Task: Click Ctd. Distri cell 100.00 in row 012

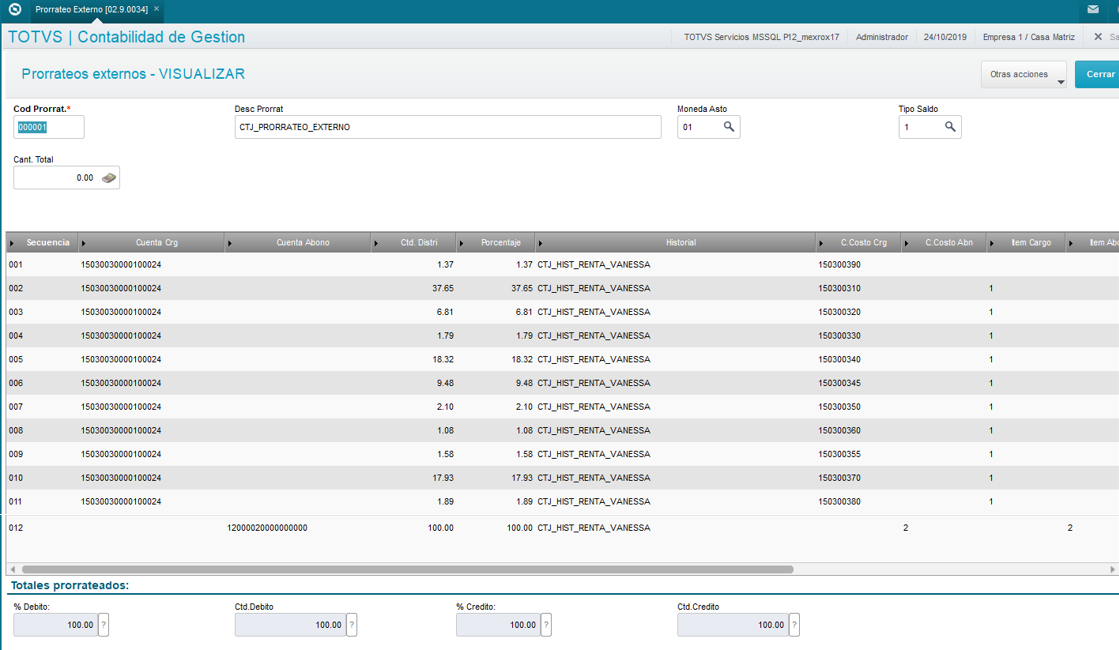Action: [x=440, y=528]
